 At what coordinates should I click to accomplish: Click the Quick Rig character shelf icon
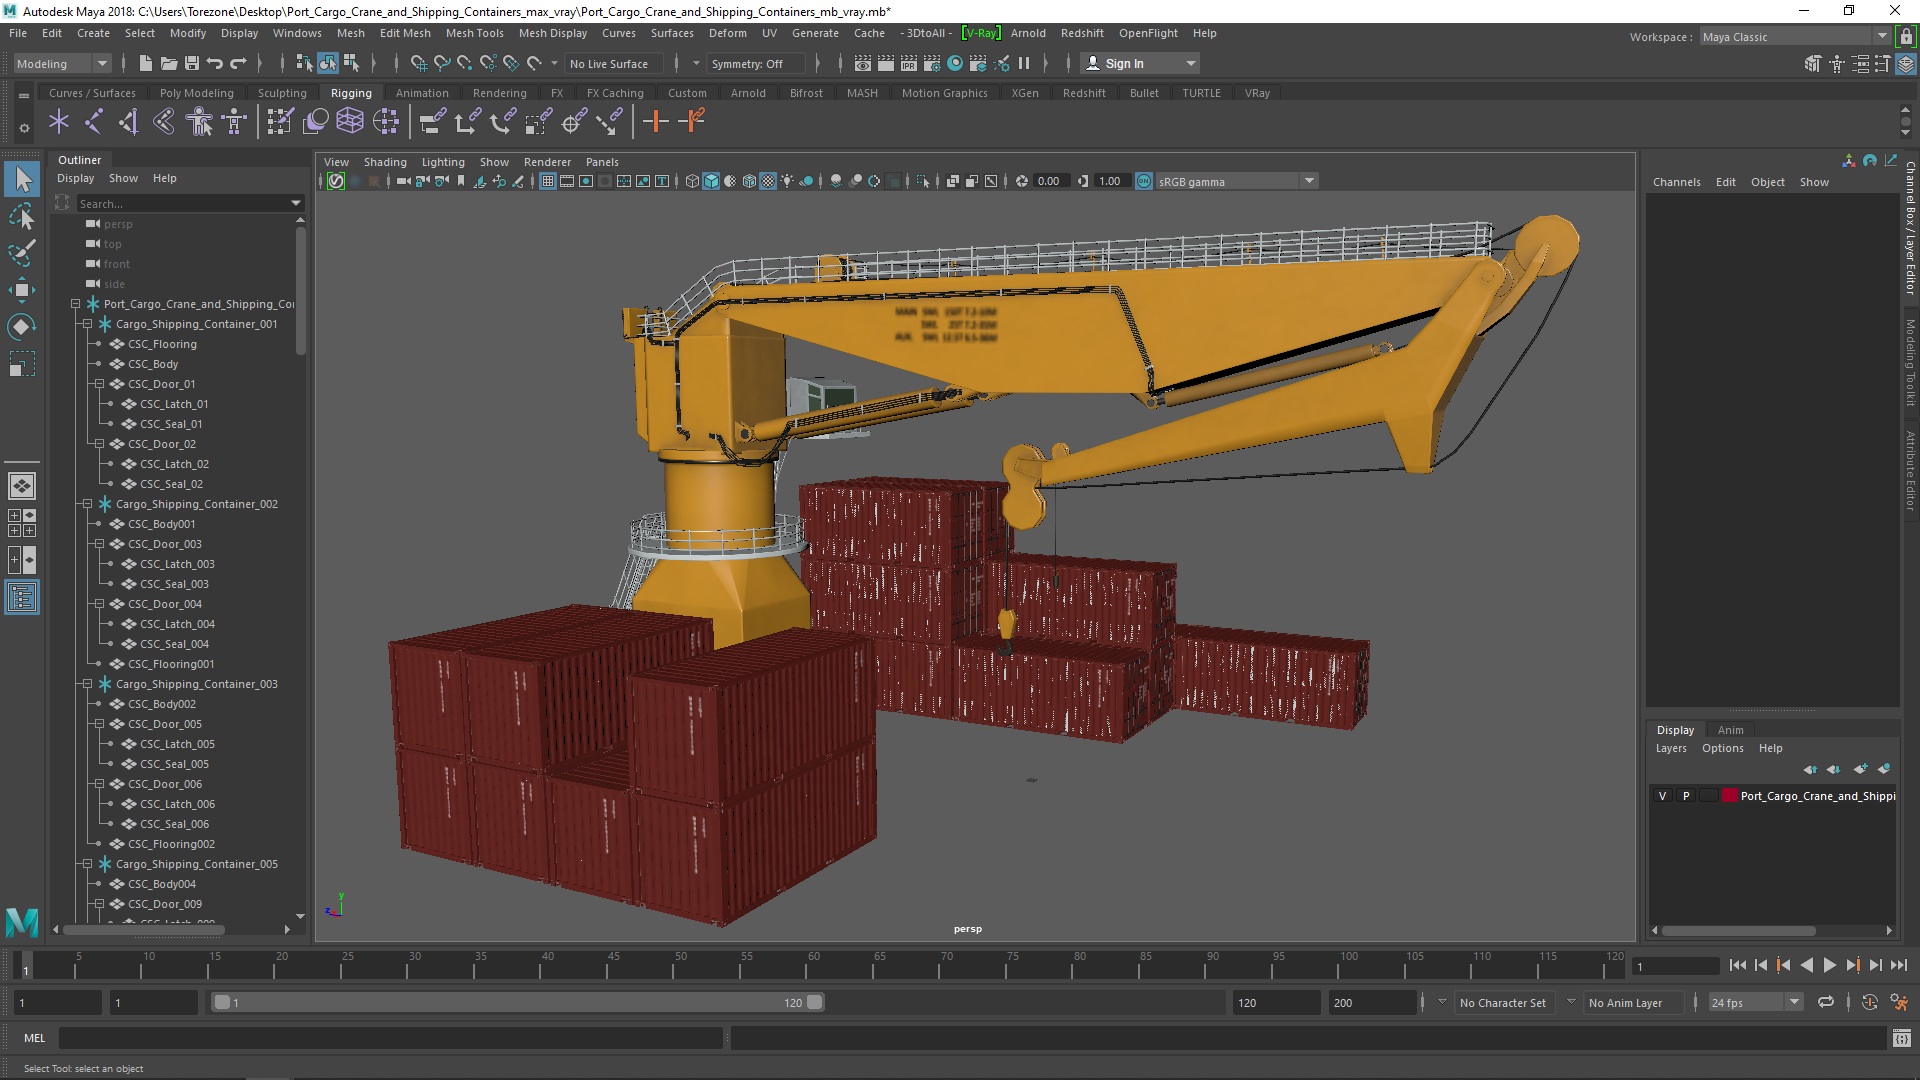click(x=200, y=122)
